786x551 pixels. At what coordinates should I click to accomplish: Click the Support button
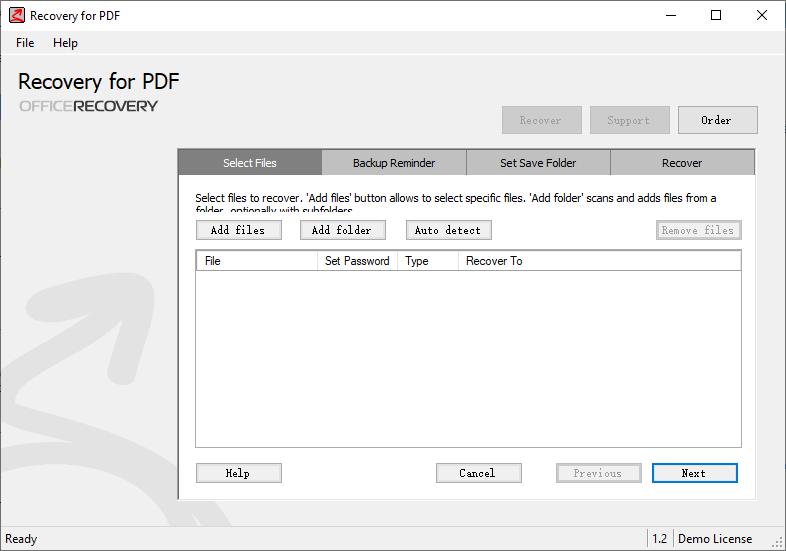(x=630, y=120)
